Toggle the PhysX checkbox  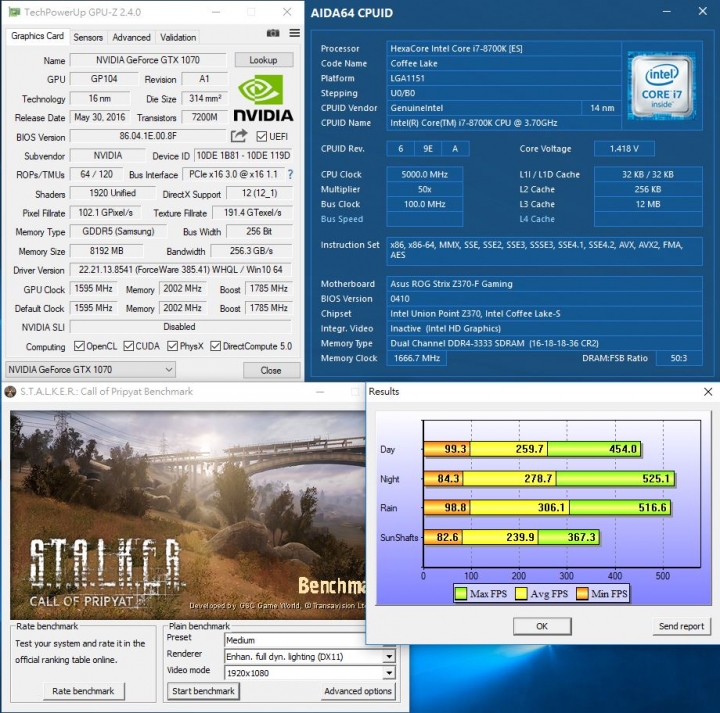tap(173, 346)
